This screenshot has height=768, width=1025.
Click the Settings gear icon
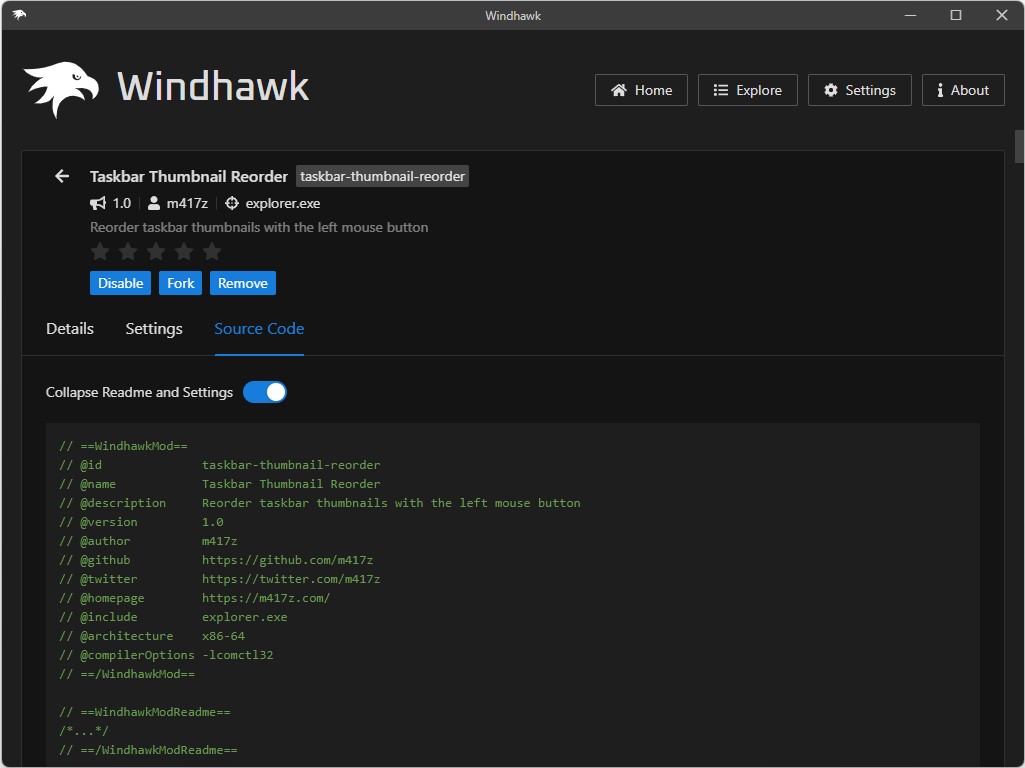tap(830, 89)
